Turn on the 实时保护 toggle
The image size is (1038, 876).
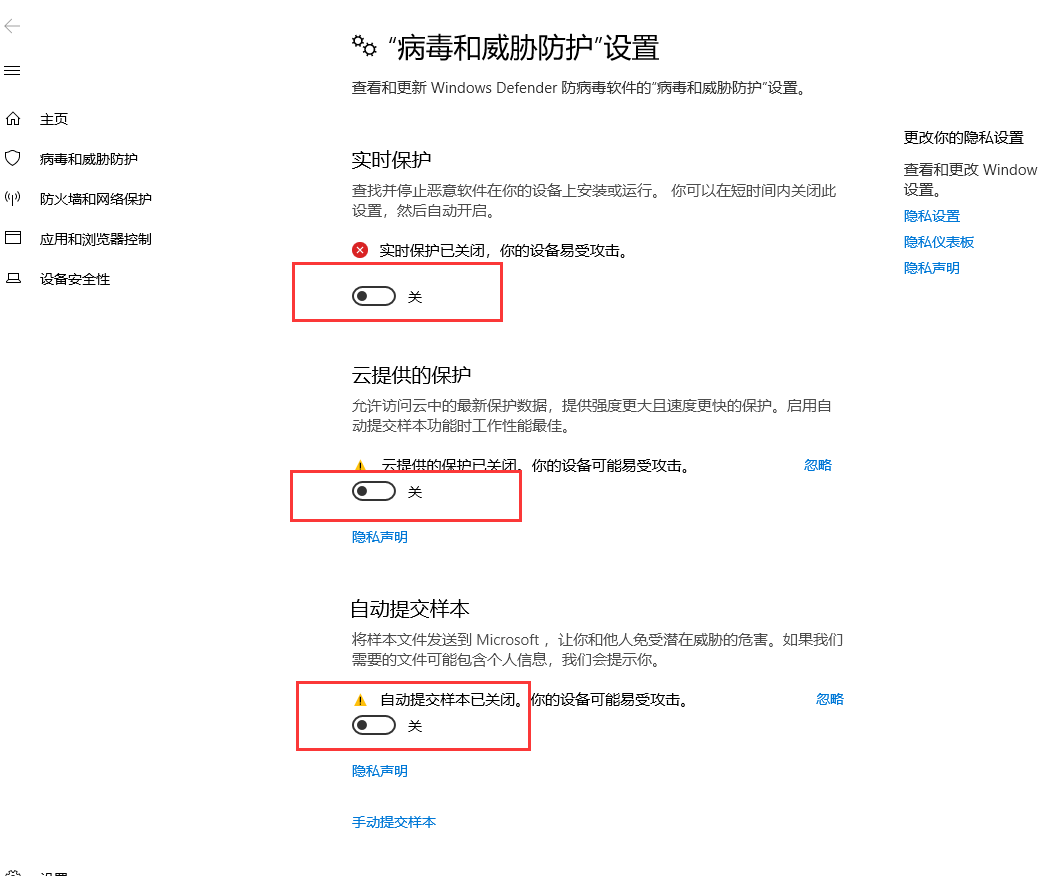[x=374, y=297]
